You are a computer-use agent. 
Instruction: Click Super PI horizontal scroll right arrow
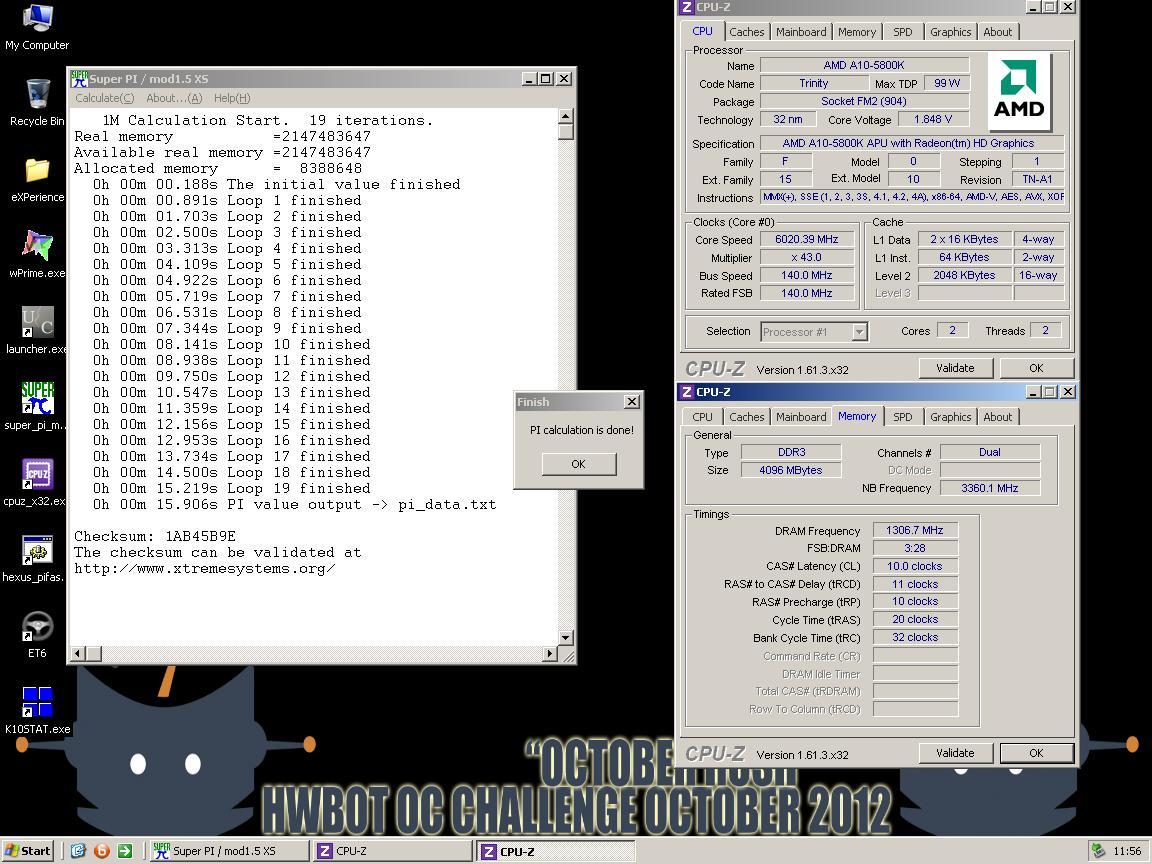(550, 652)
